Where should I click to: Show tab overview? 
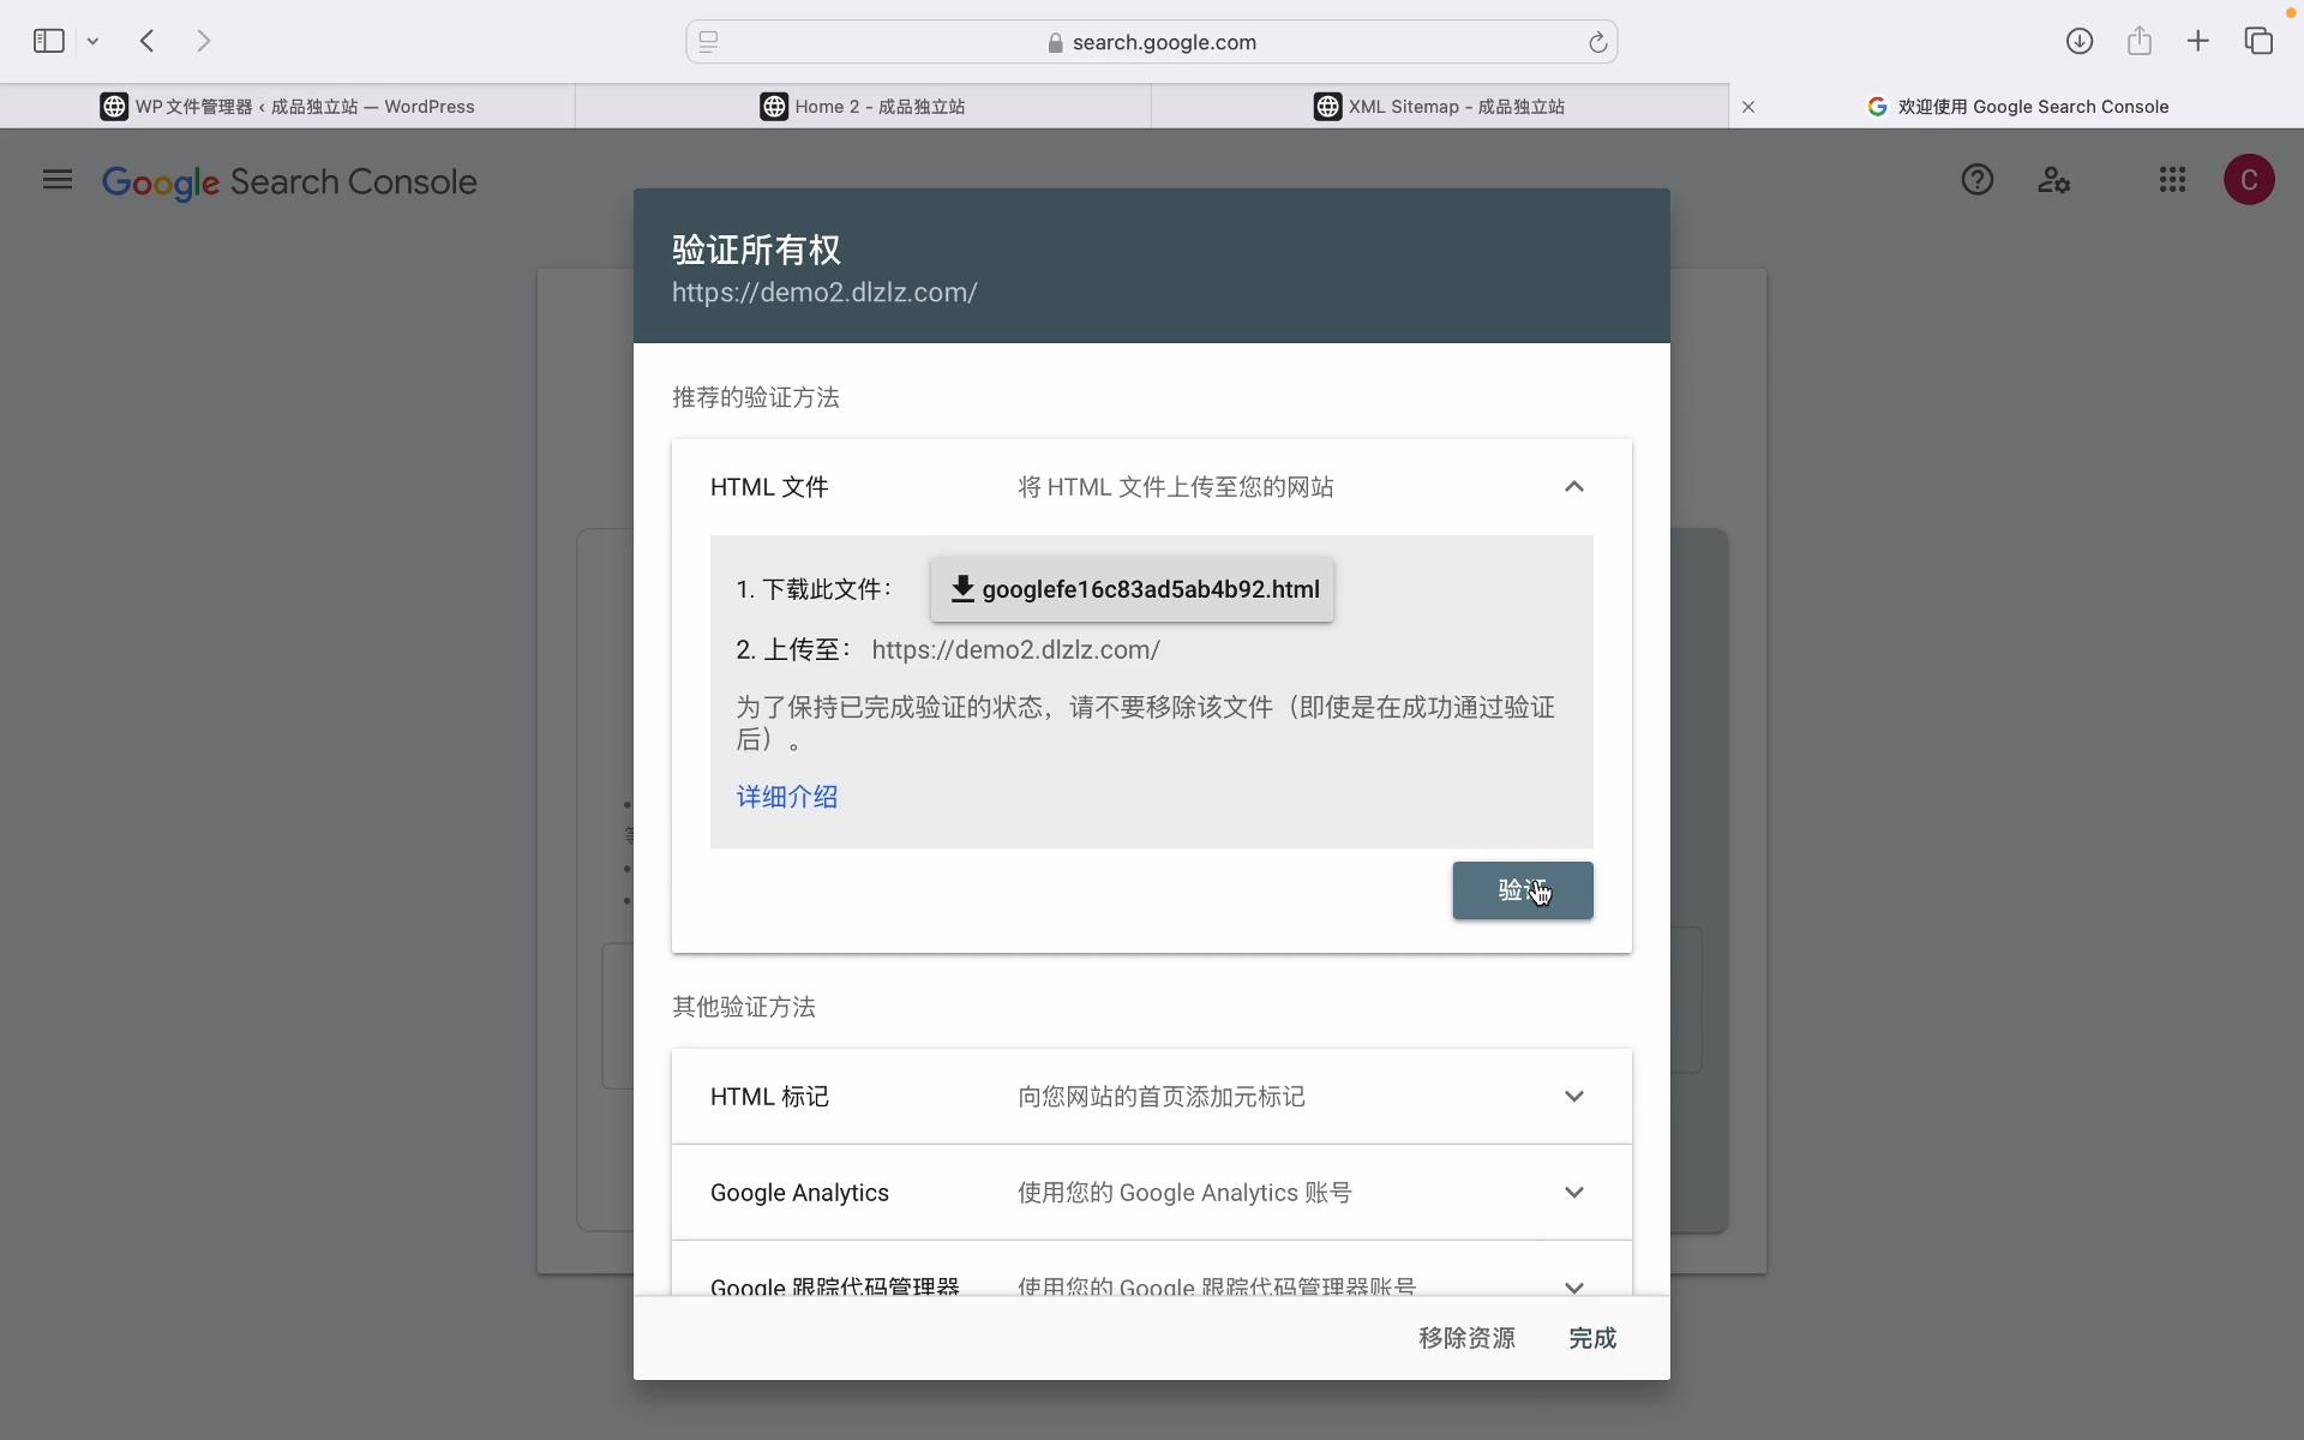pyautogui.click(x=2259, y=41)
